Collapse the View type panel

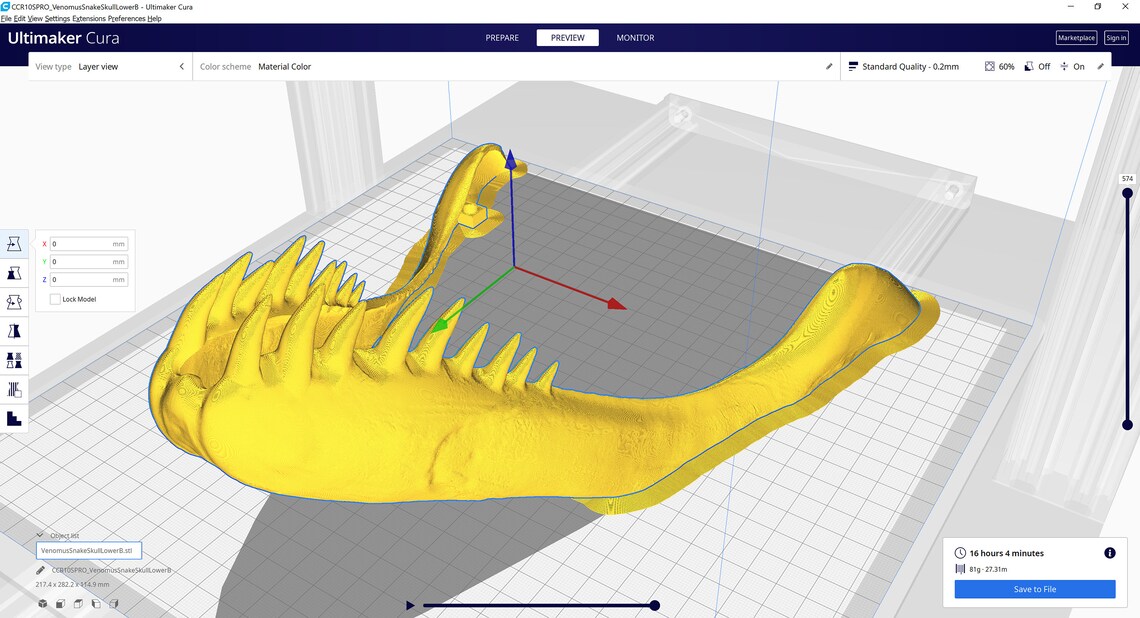(x=181, y=66)
